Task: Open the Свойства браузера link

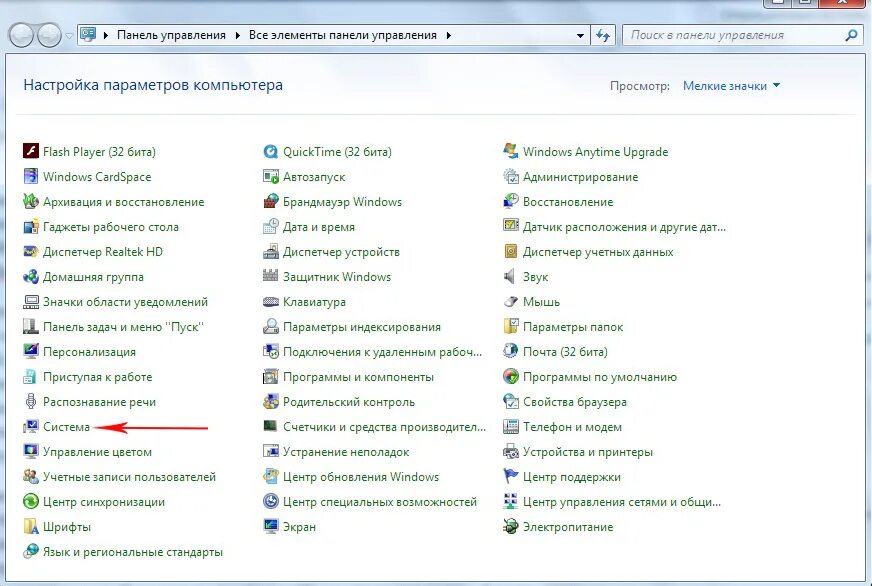Action: 574,402
